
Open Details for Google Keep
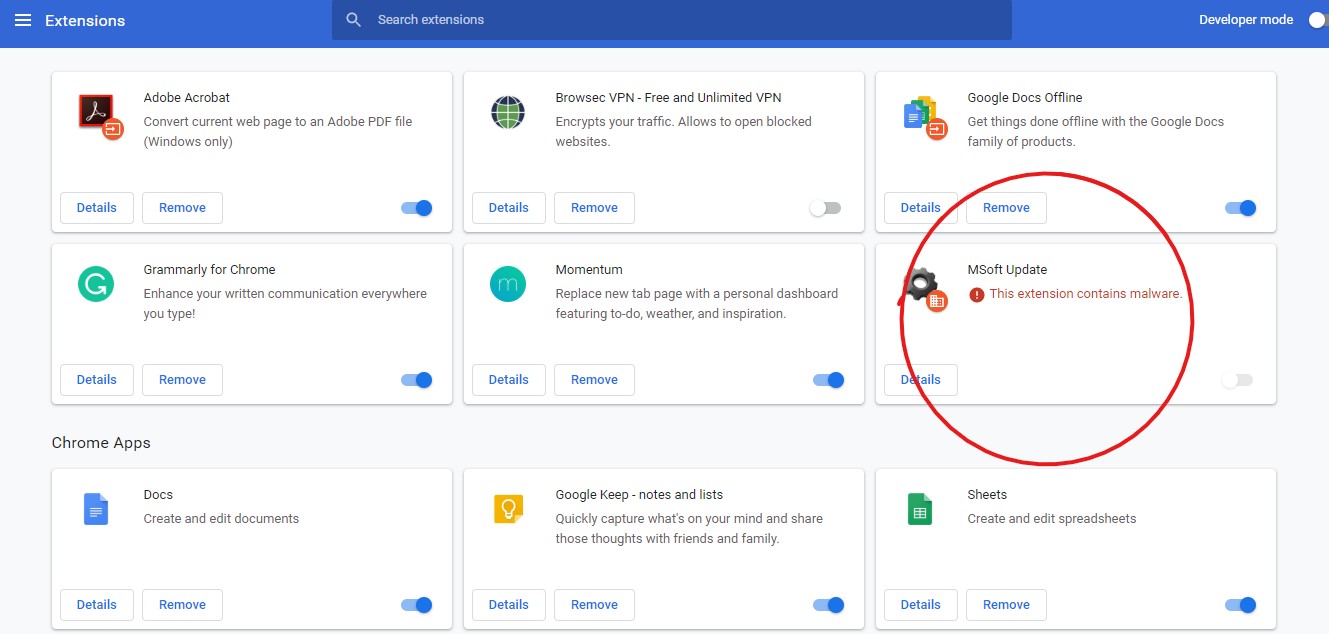[509, 605]
